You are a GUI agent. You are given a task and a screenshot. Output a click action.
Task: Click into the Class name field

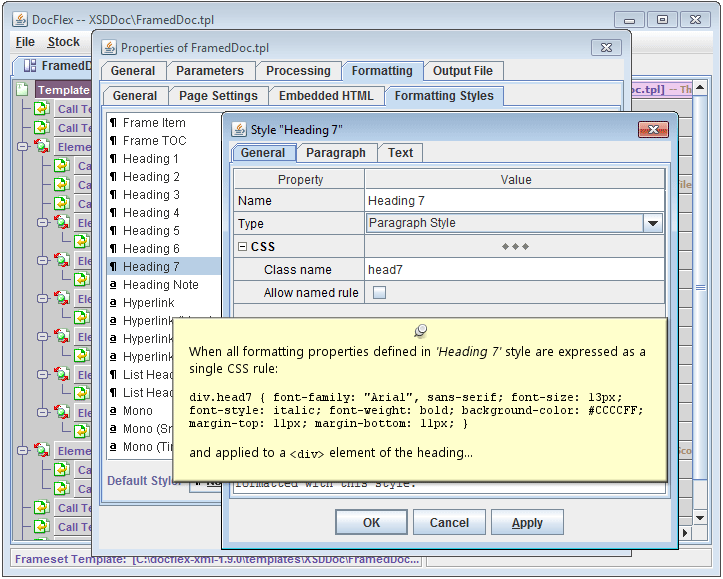coord(514,270)
